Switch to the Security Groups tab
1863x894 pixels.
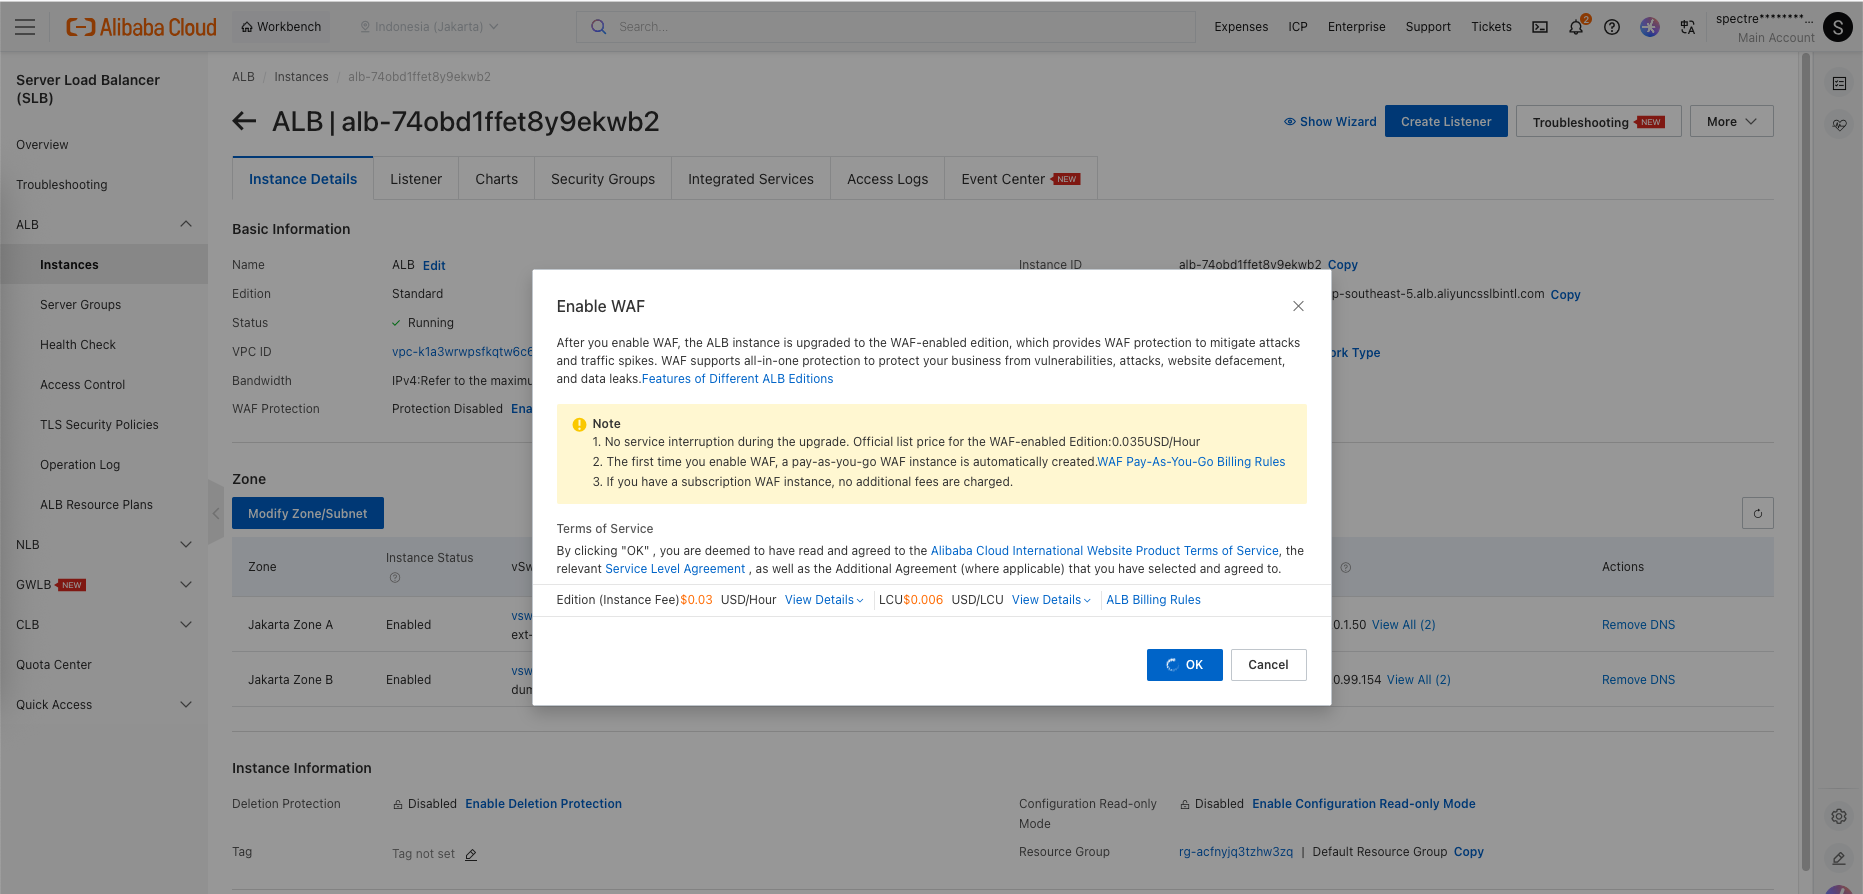point(602,179)
